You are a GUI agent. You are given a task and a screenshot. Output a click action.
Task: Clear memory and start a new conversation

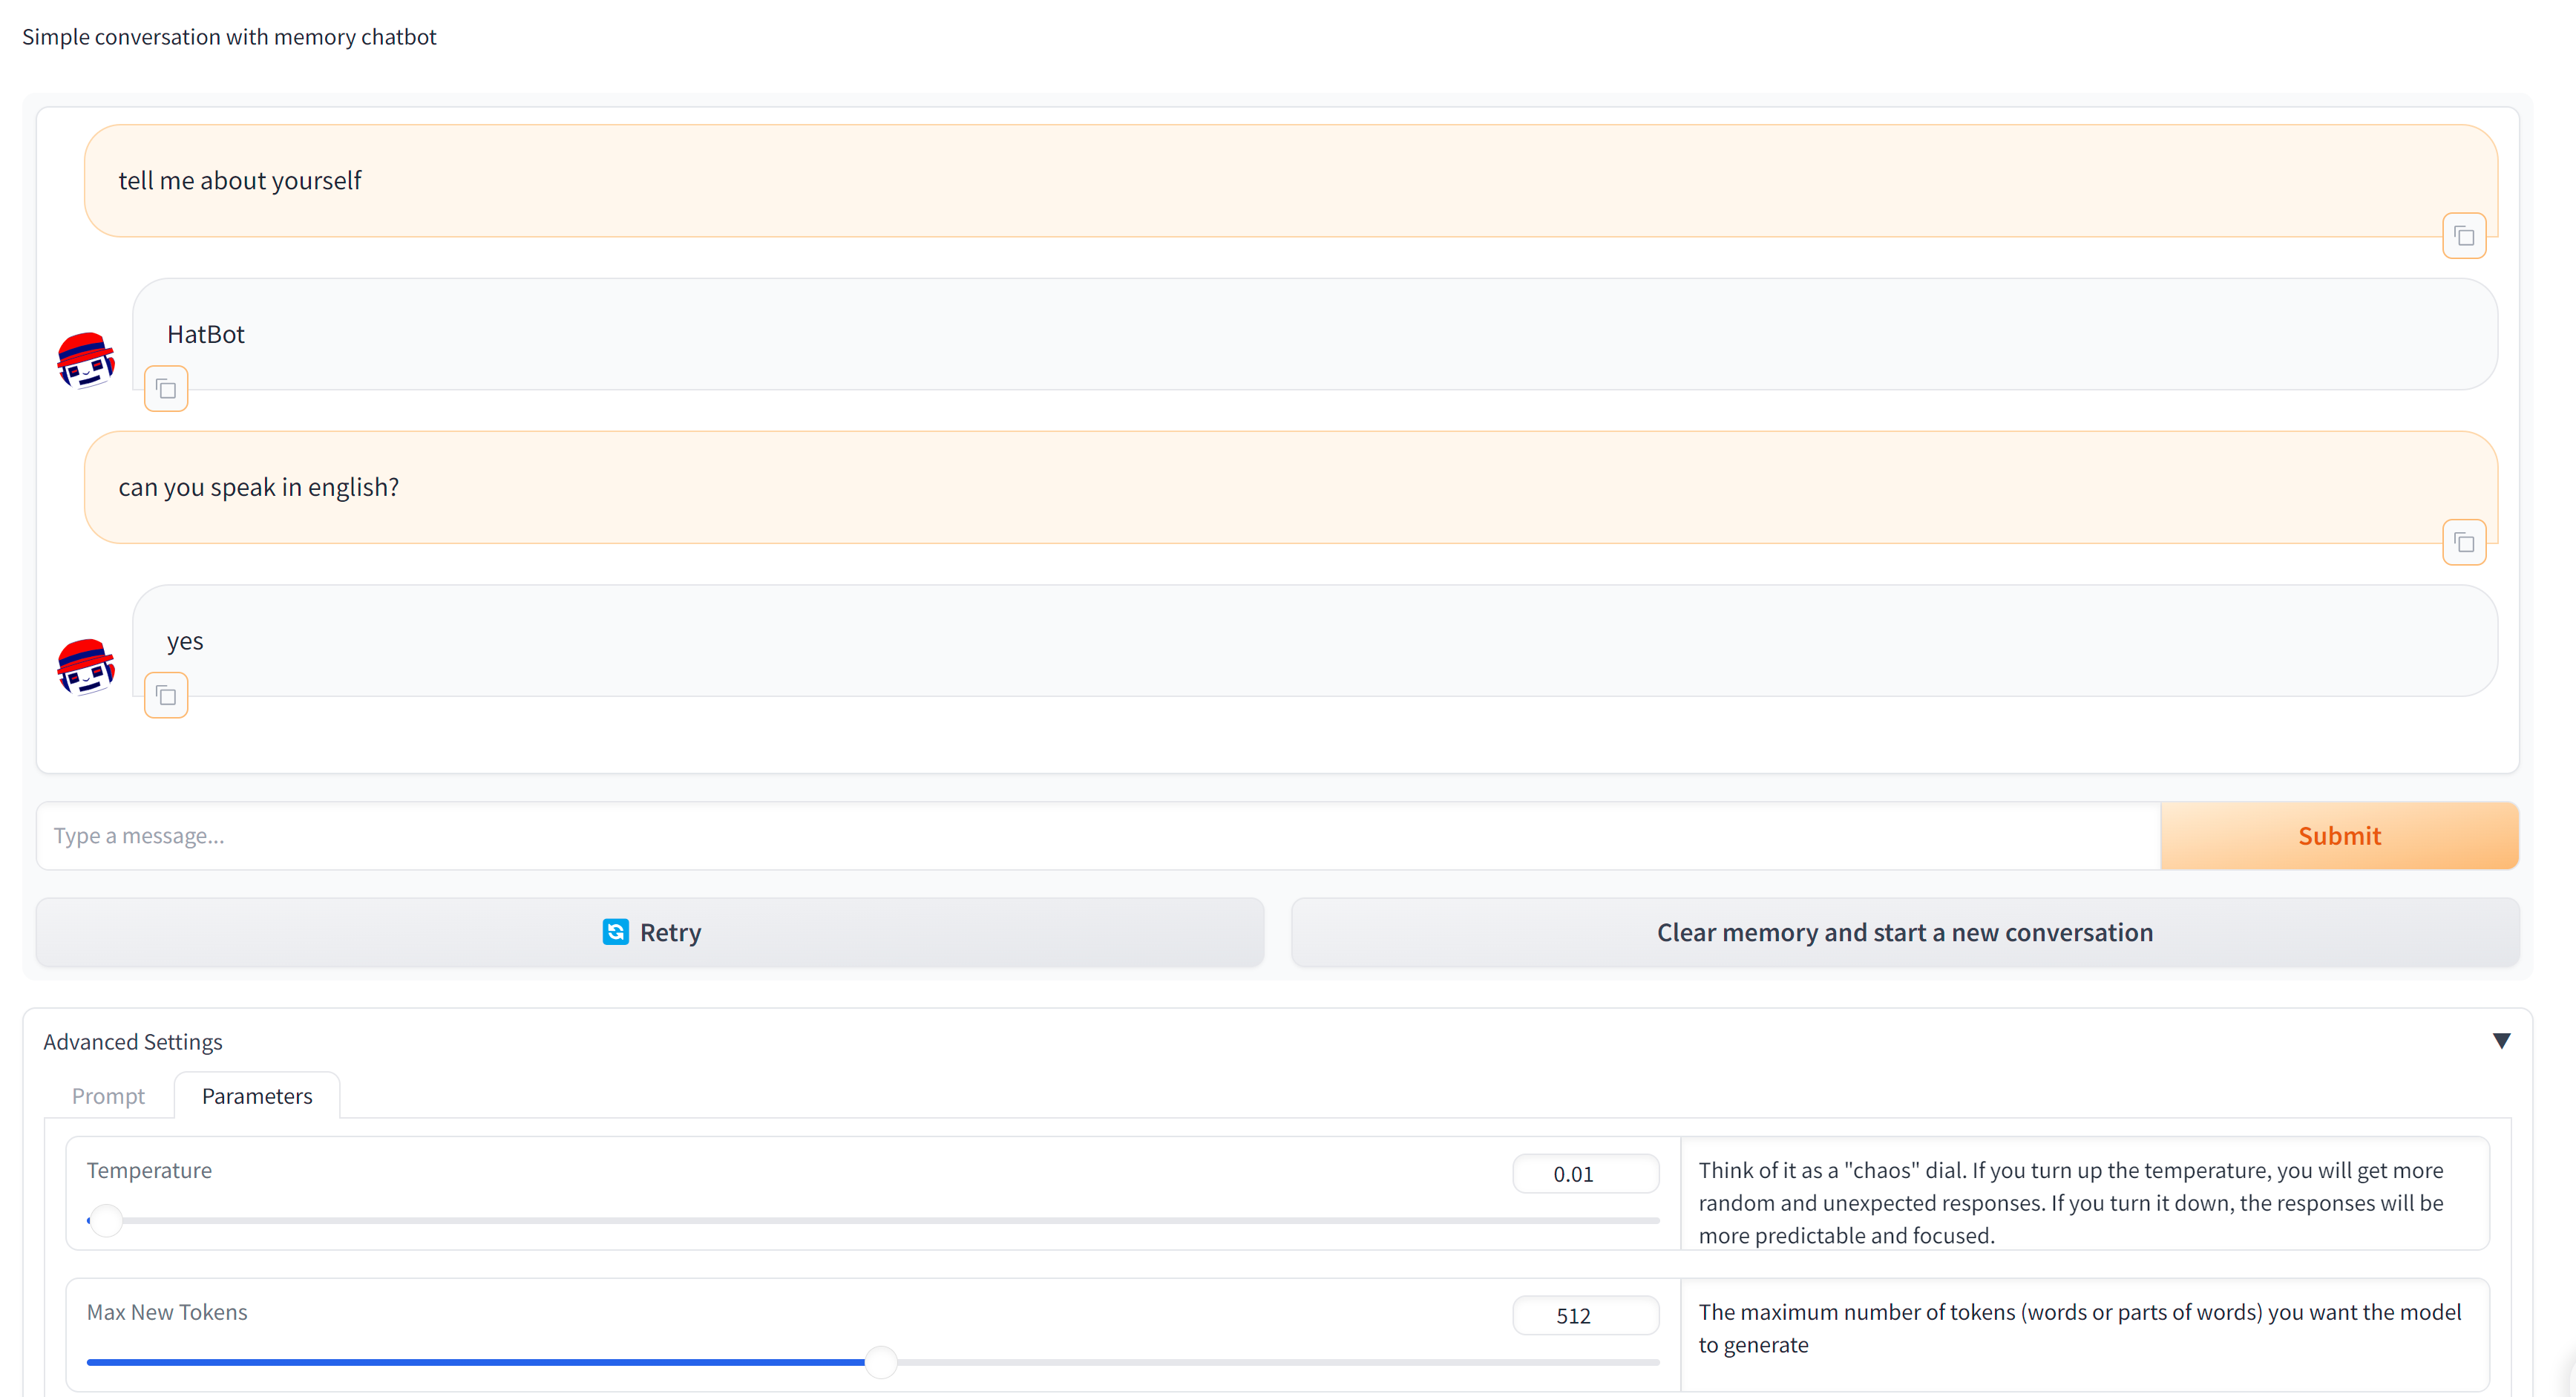[x=1904, y=932]
